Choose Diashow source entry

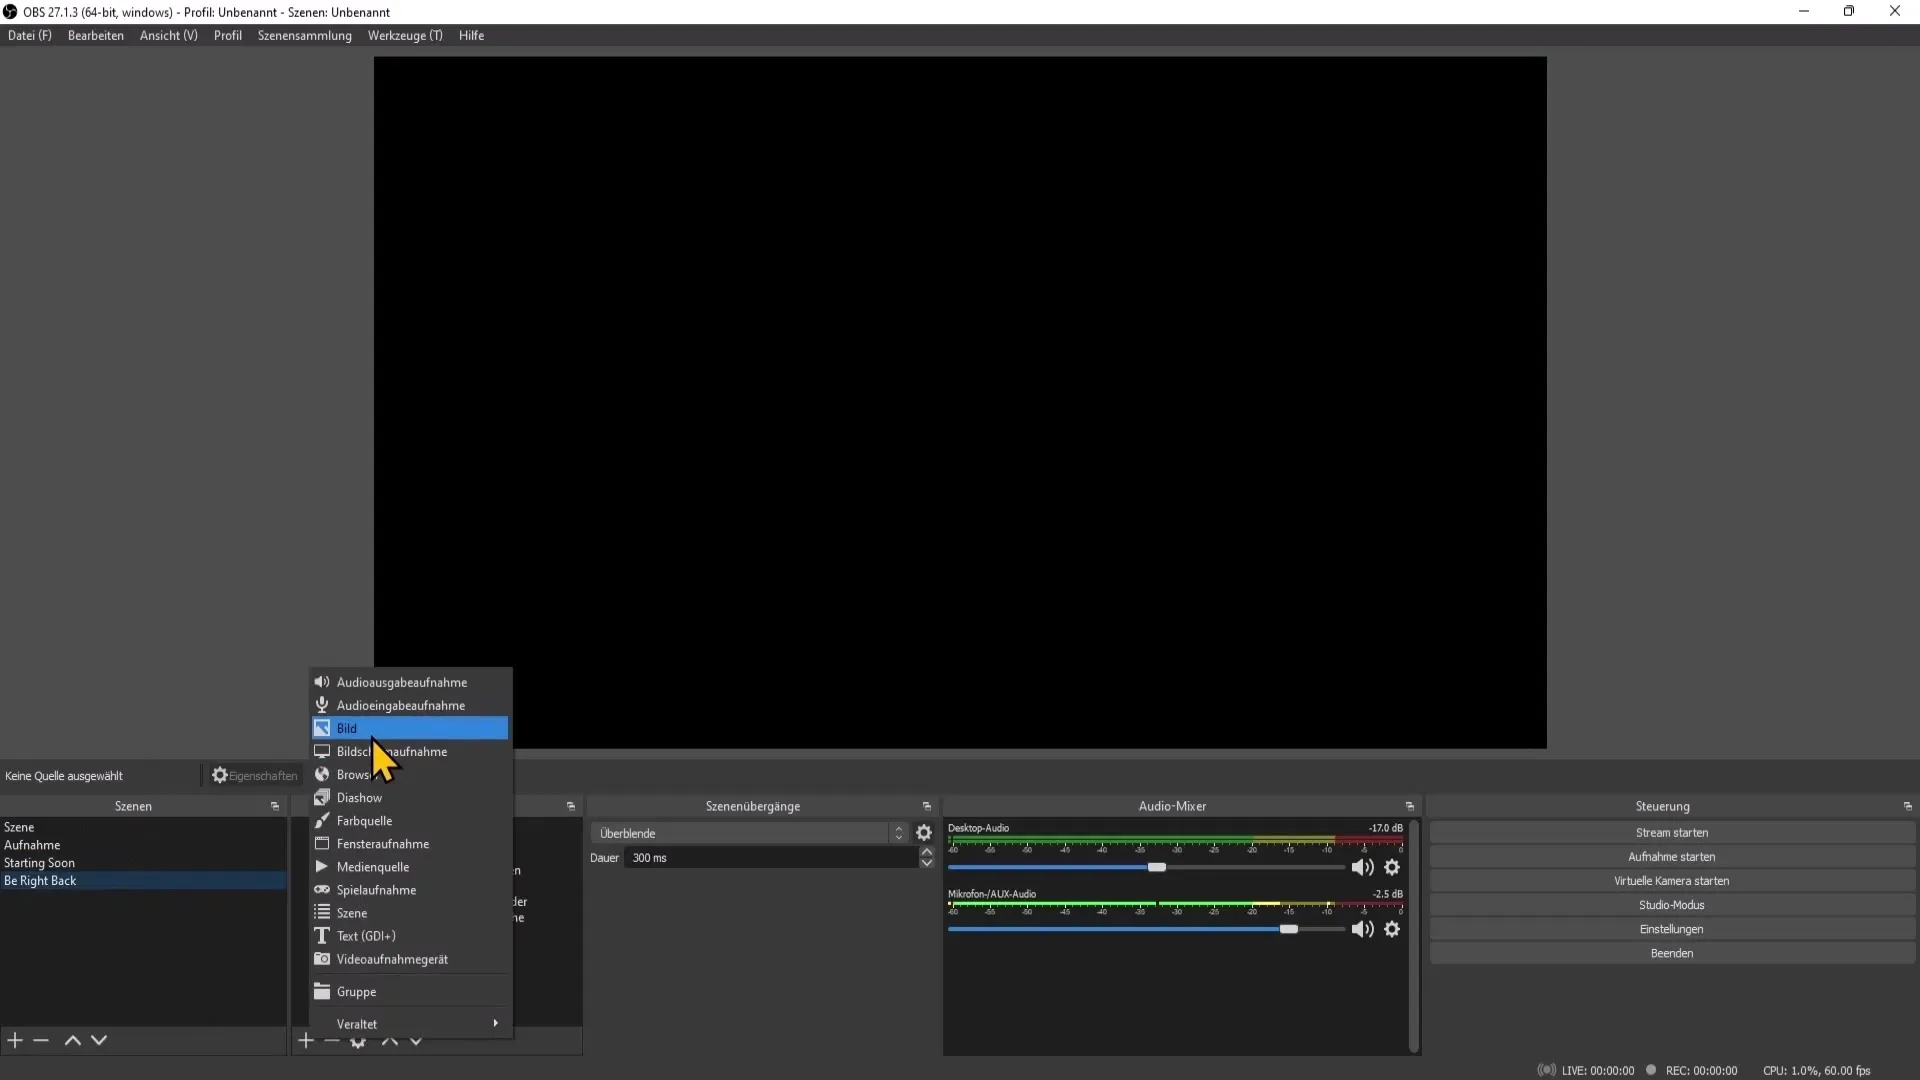(x=410, y=797)
